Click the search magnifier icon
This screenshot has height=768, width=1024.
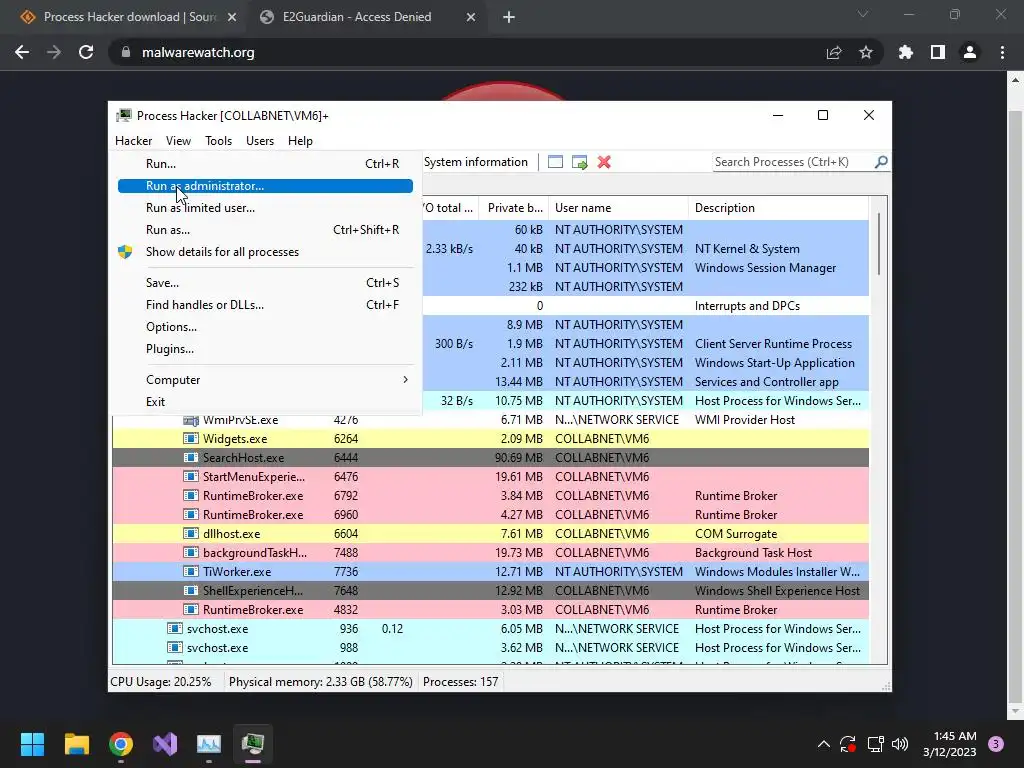(881, 161)
